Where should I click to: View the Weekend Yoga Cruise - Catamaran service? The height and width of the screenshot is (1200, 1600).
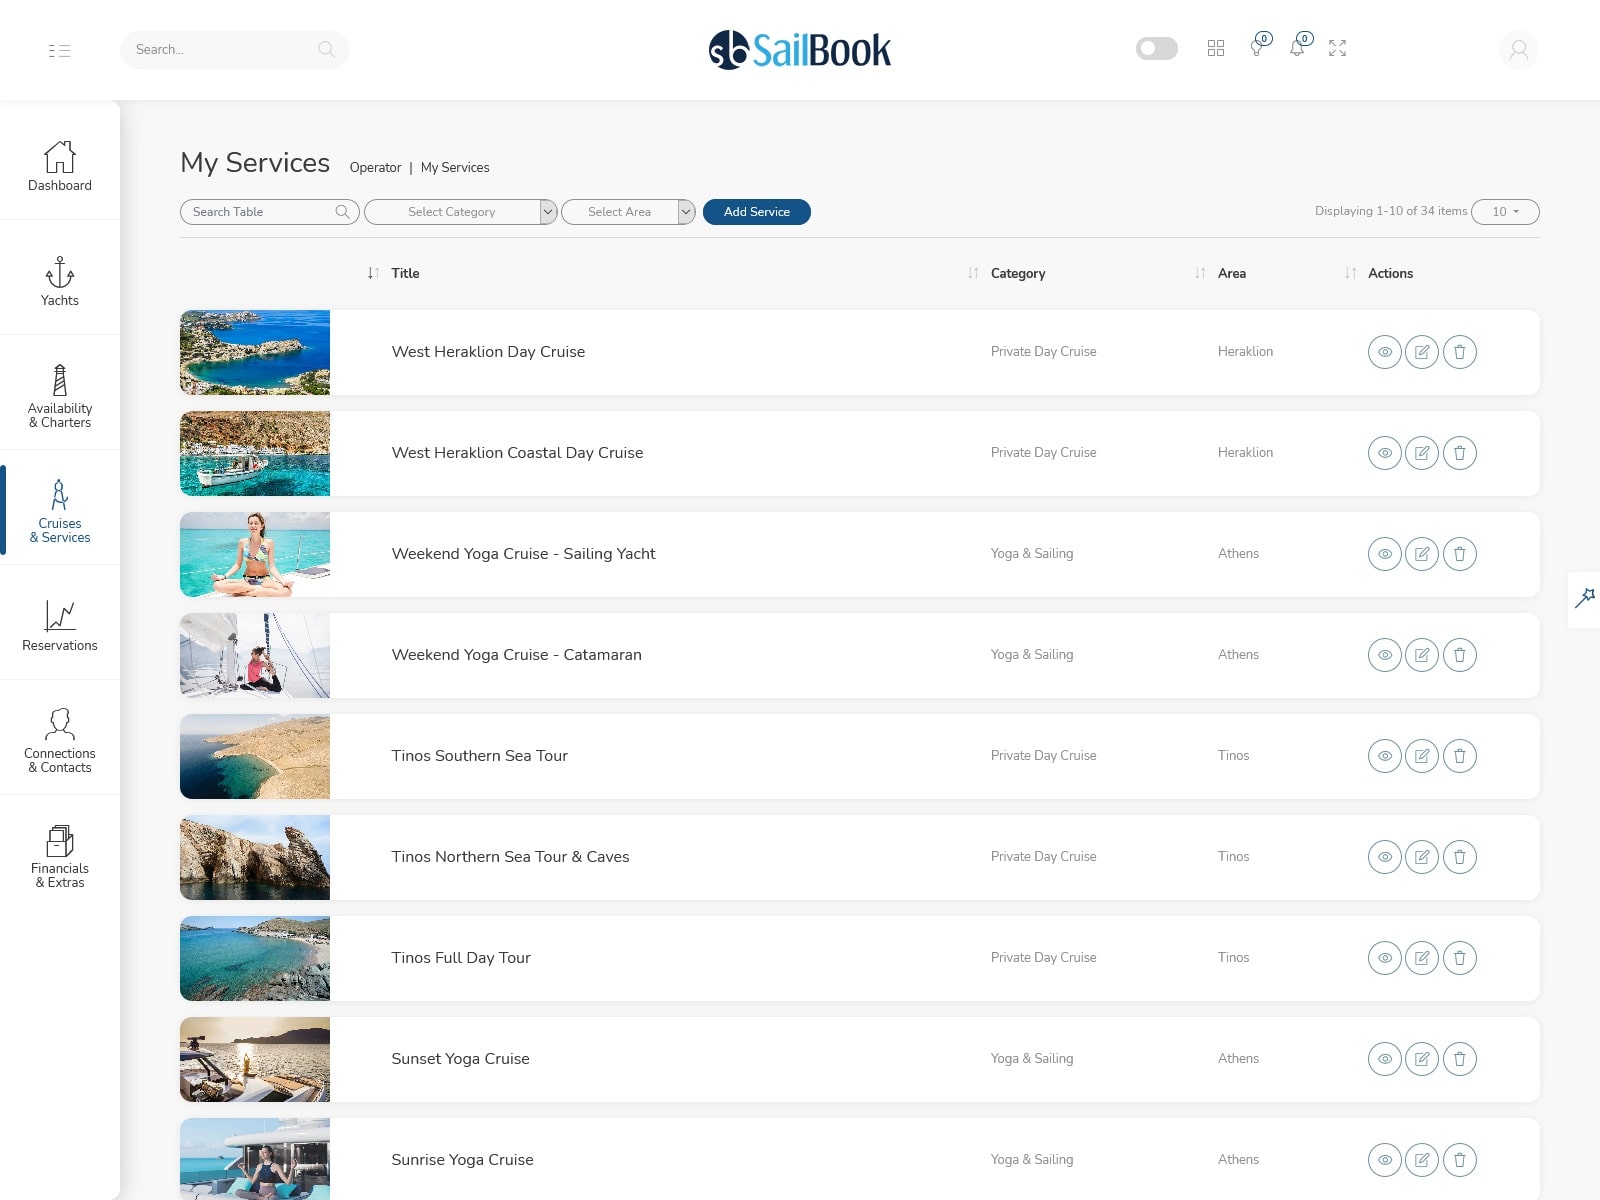pos(1384,655)
